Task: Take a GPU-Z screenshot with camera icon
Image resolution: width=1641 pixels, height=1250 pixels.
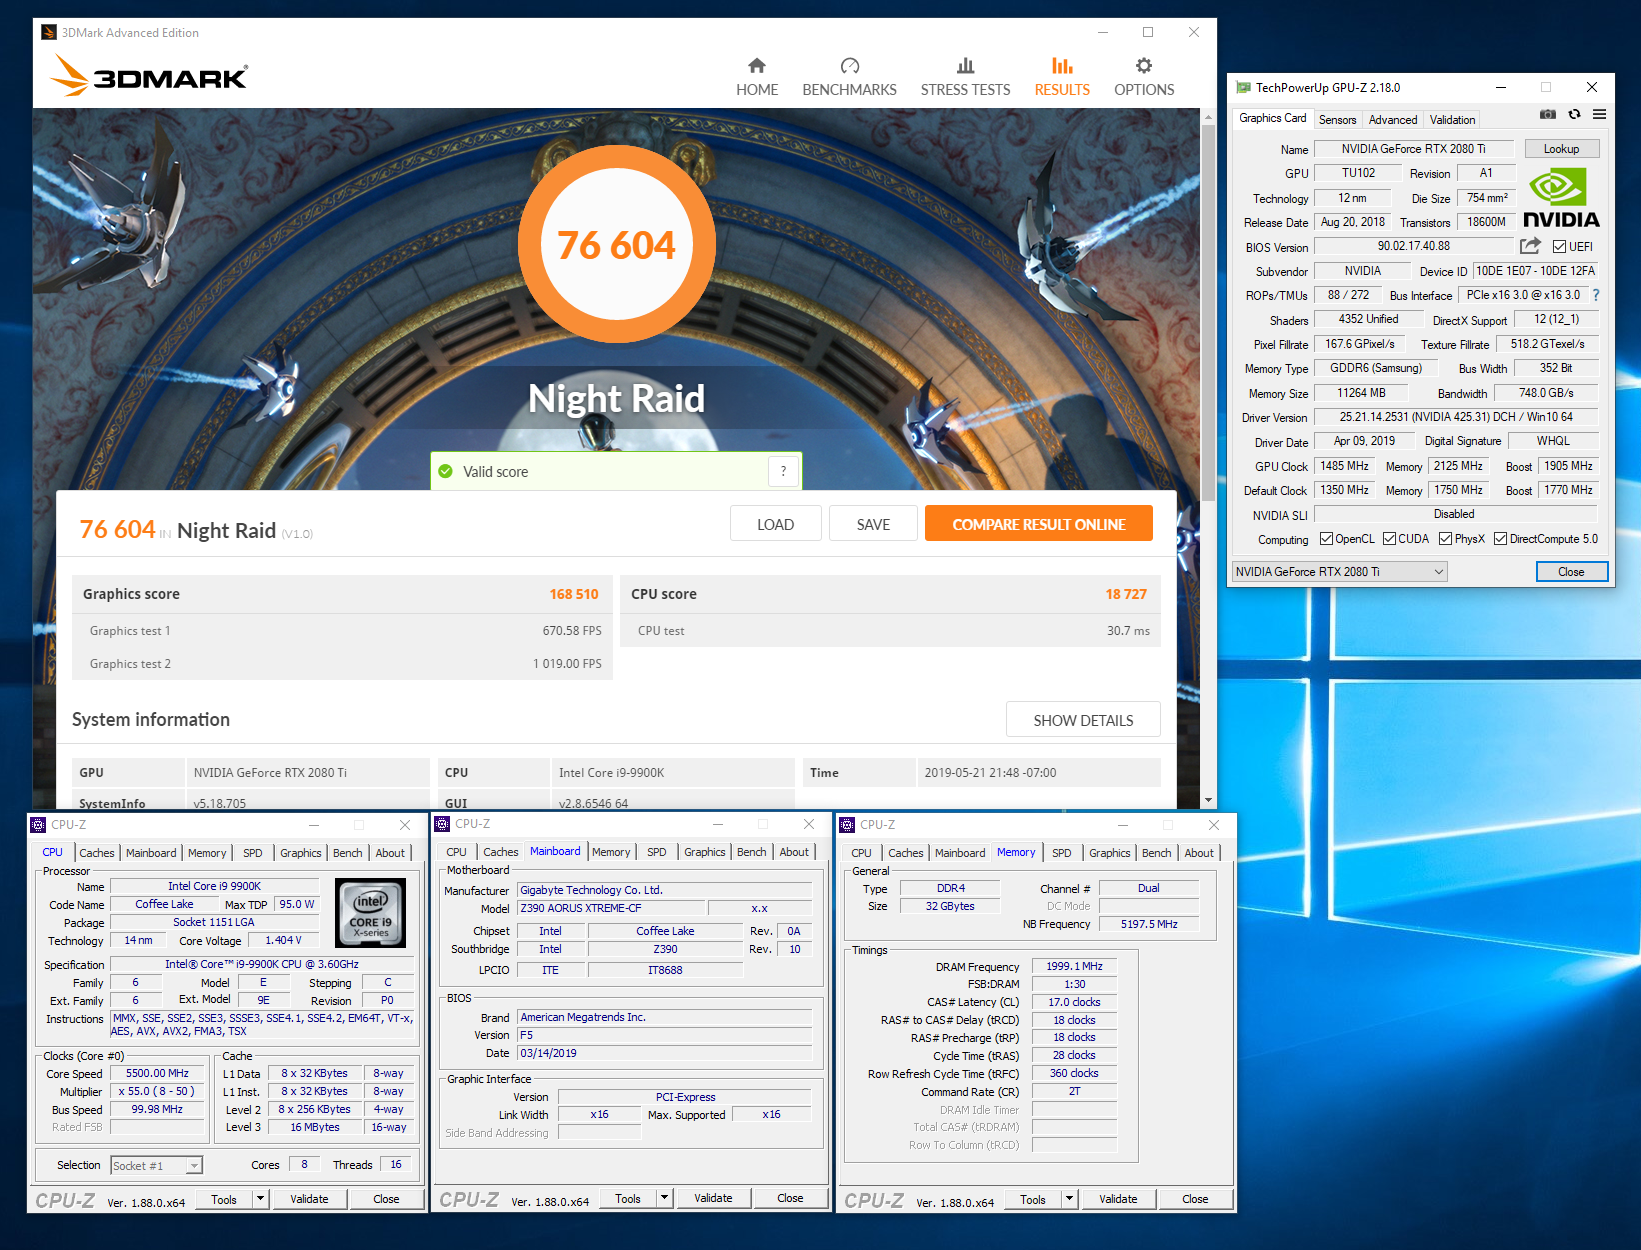Action: click(1548, 115)
